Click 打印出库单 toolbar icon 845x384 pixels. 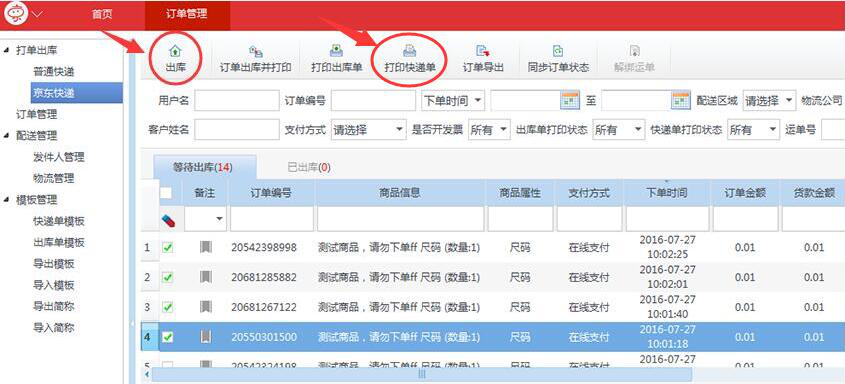click(336, 51)
